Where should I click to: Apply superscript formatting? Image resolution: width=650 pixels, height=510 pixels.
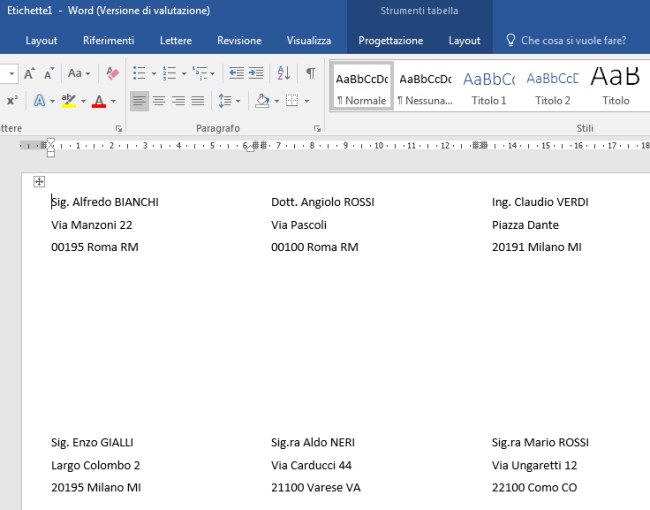click(12, 101)
